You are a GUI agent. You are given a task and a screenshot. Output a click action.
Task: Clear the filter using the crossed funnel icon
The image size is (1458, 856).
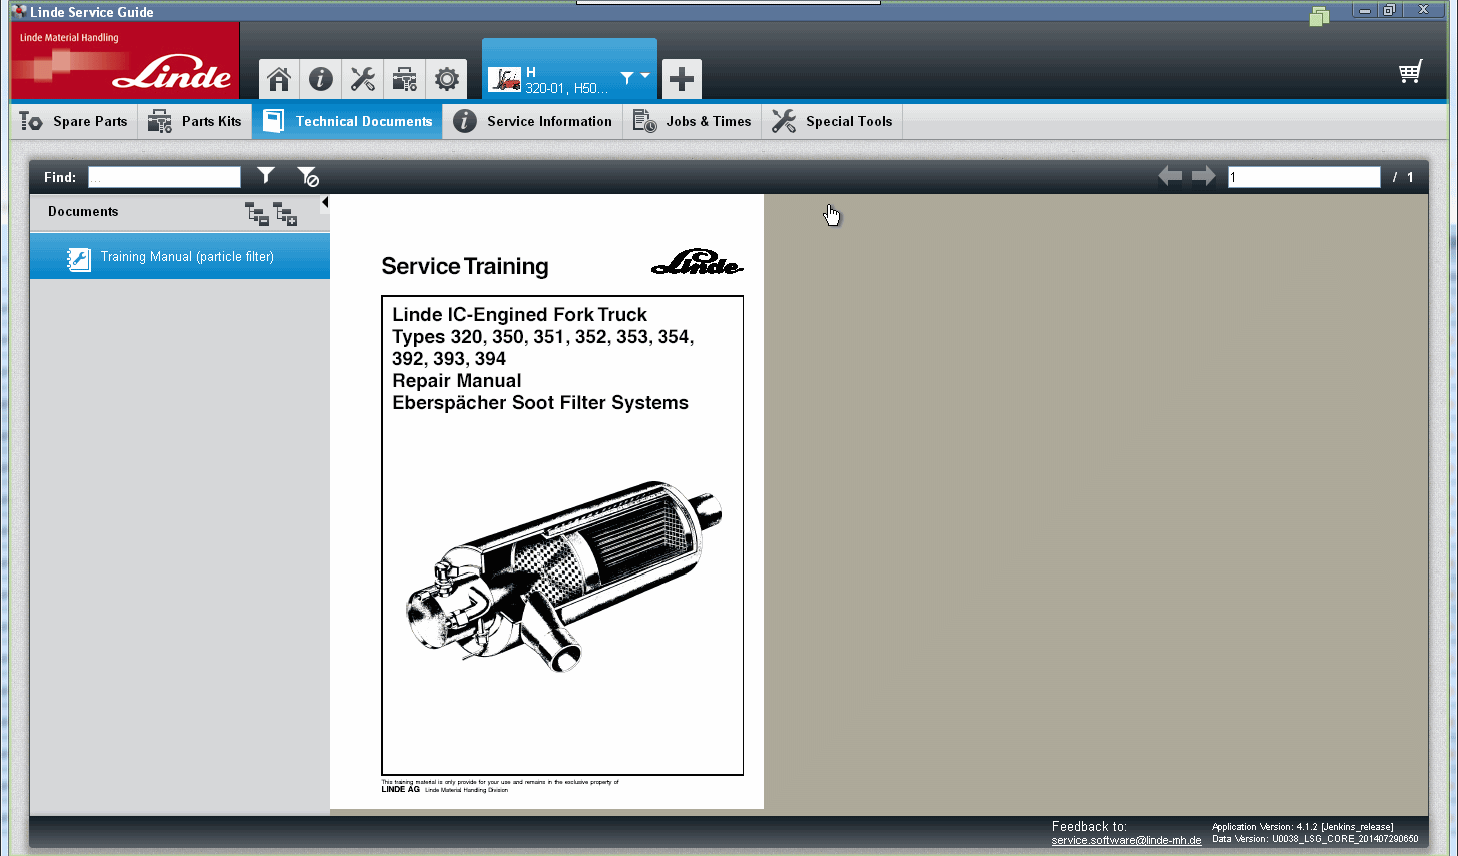[308, 176]
